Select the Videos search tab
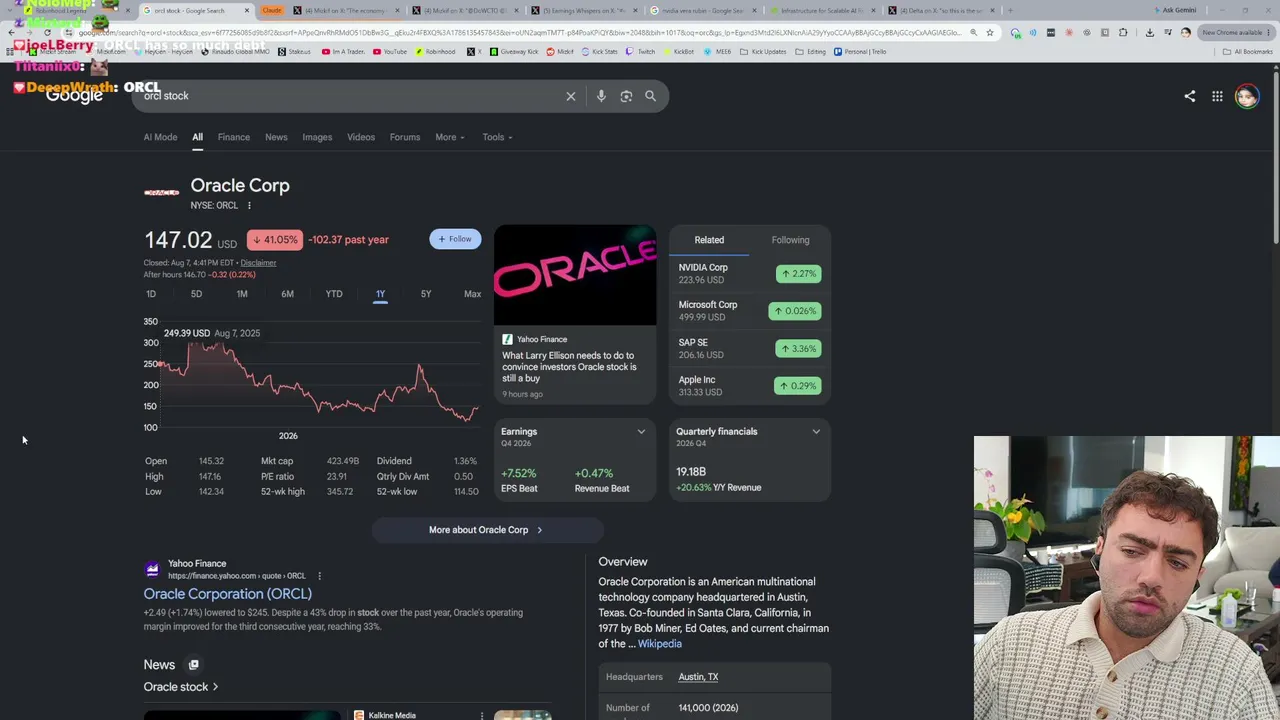Image resolution: width=1280 pixels, height=720 pixels. pos(361,137)
